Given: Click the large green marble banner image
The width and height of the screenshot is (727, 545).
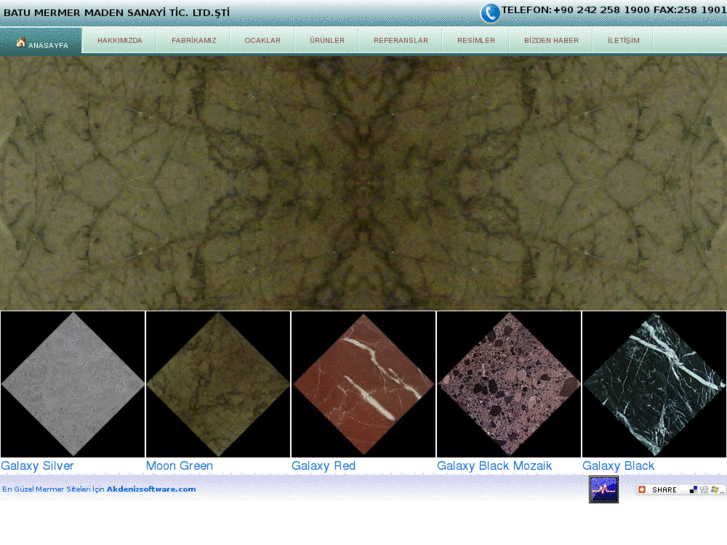Looking at the screenshot, I should pyautogui.click(x=364, y=183).
